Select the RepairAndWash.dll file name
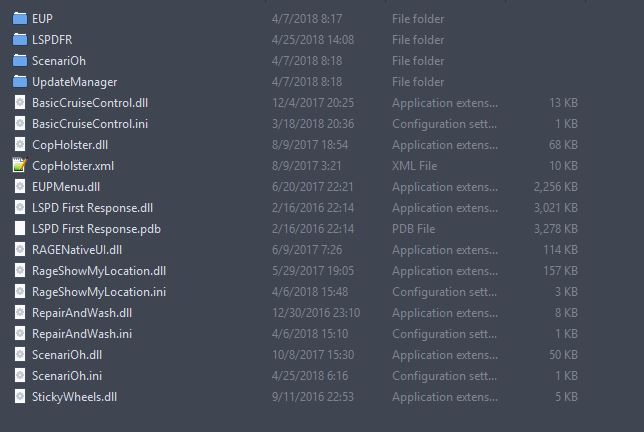The width and height of the screenshot is (644, 432). coord(82,312)
